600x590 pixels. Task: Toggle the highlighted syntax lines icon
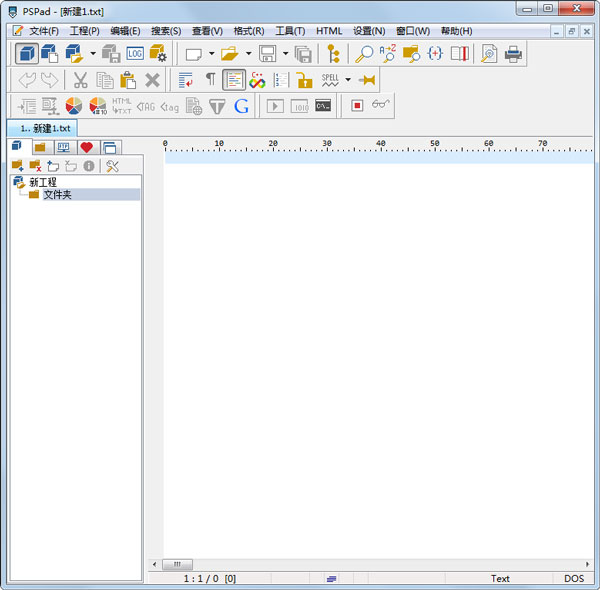[234, 80]
